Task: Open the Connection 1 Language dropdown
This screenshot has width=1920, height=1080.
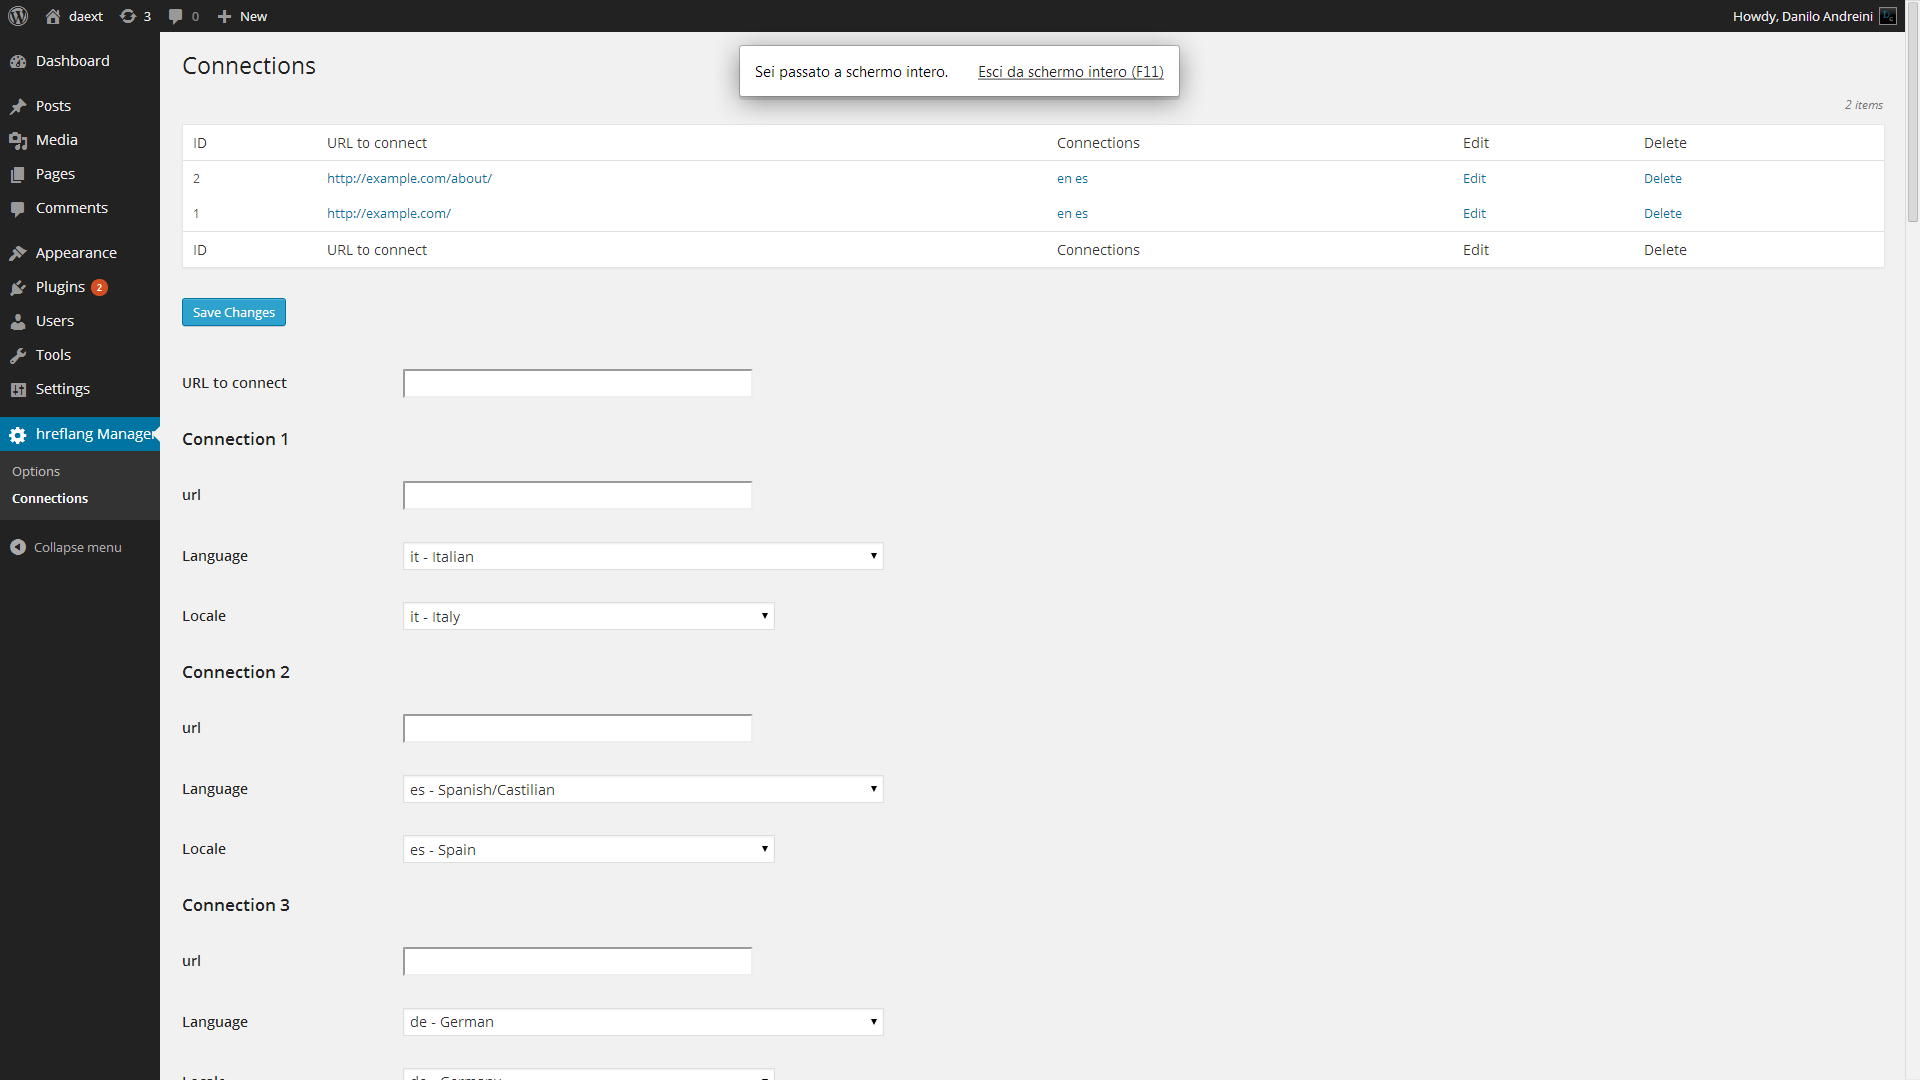Action: tap(643, 556)
